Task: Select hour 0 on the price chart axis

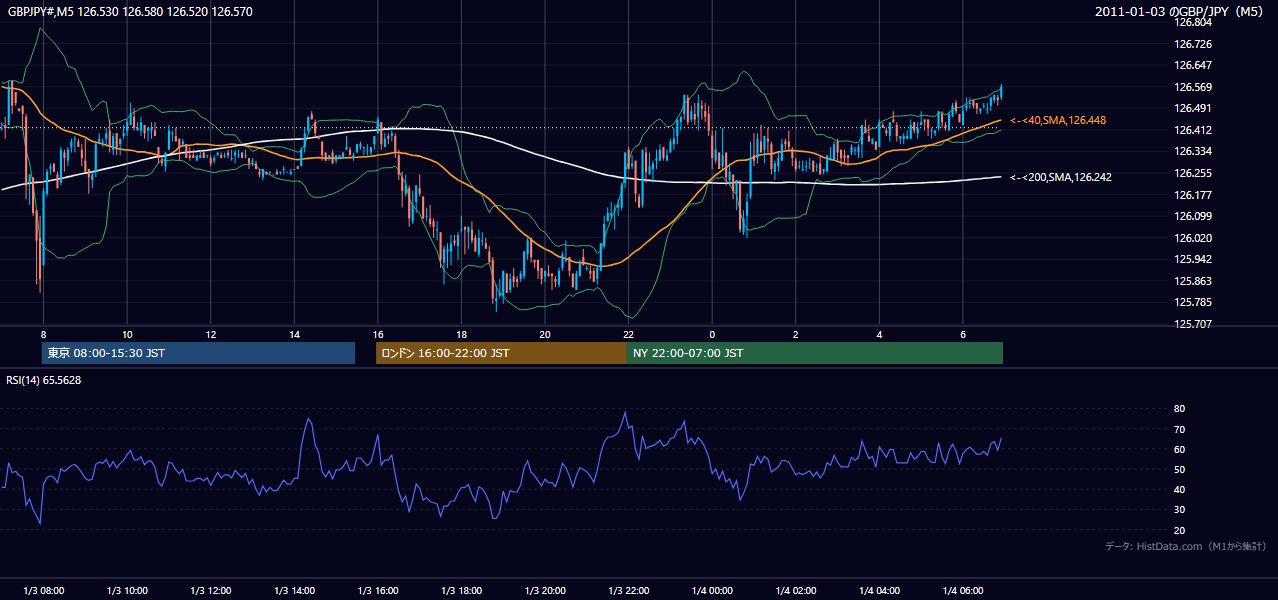Action: (712, 334)
